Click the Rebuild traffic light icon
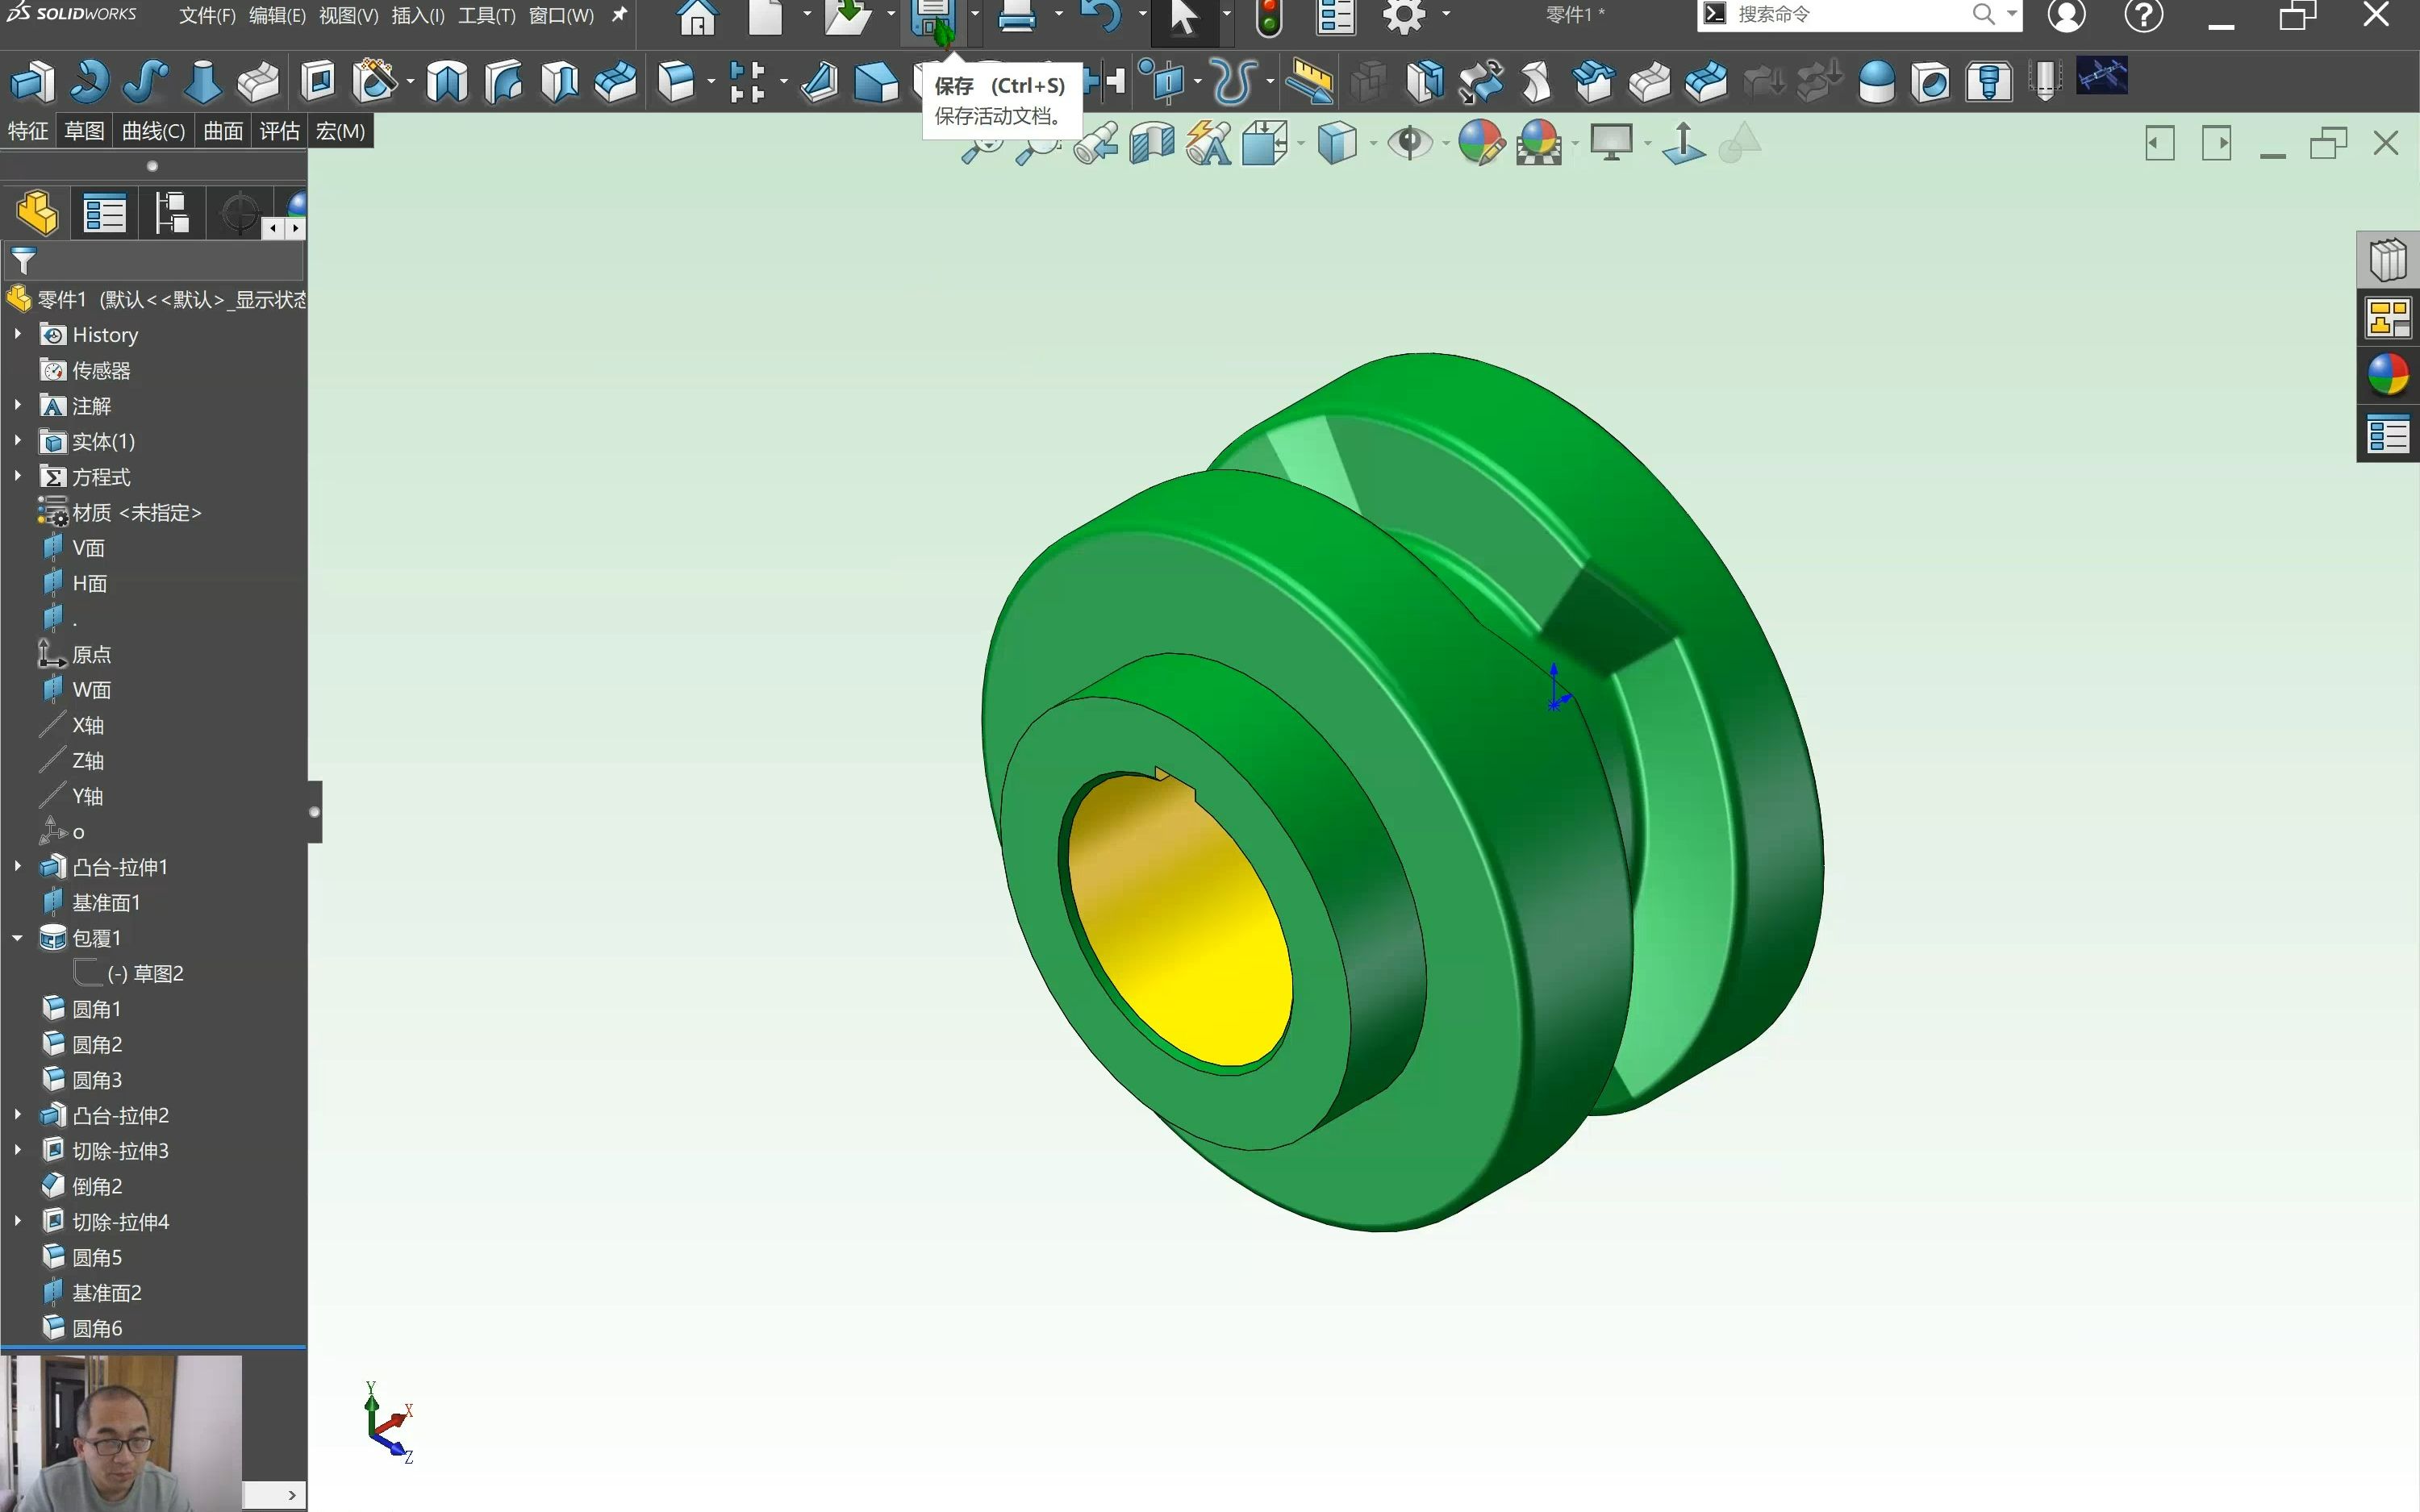2420x1512 pixels. click(x=1269, y=17)
